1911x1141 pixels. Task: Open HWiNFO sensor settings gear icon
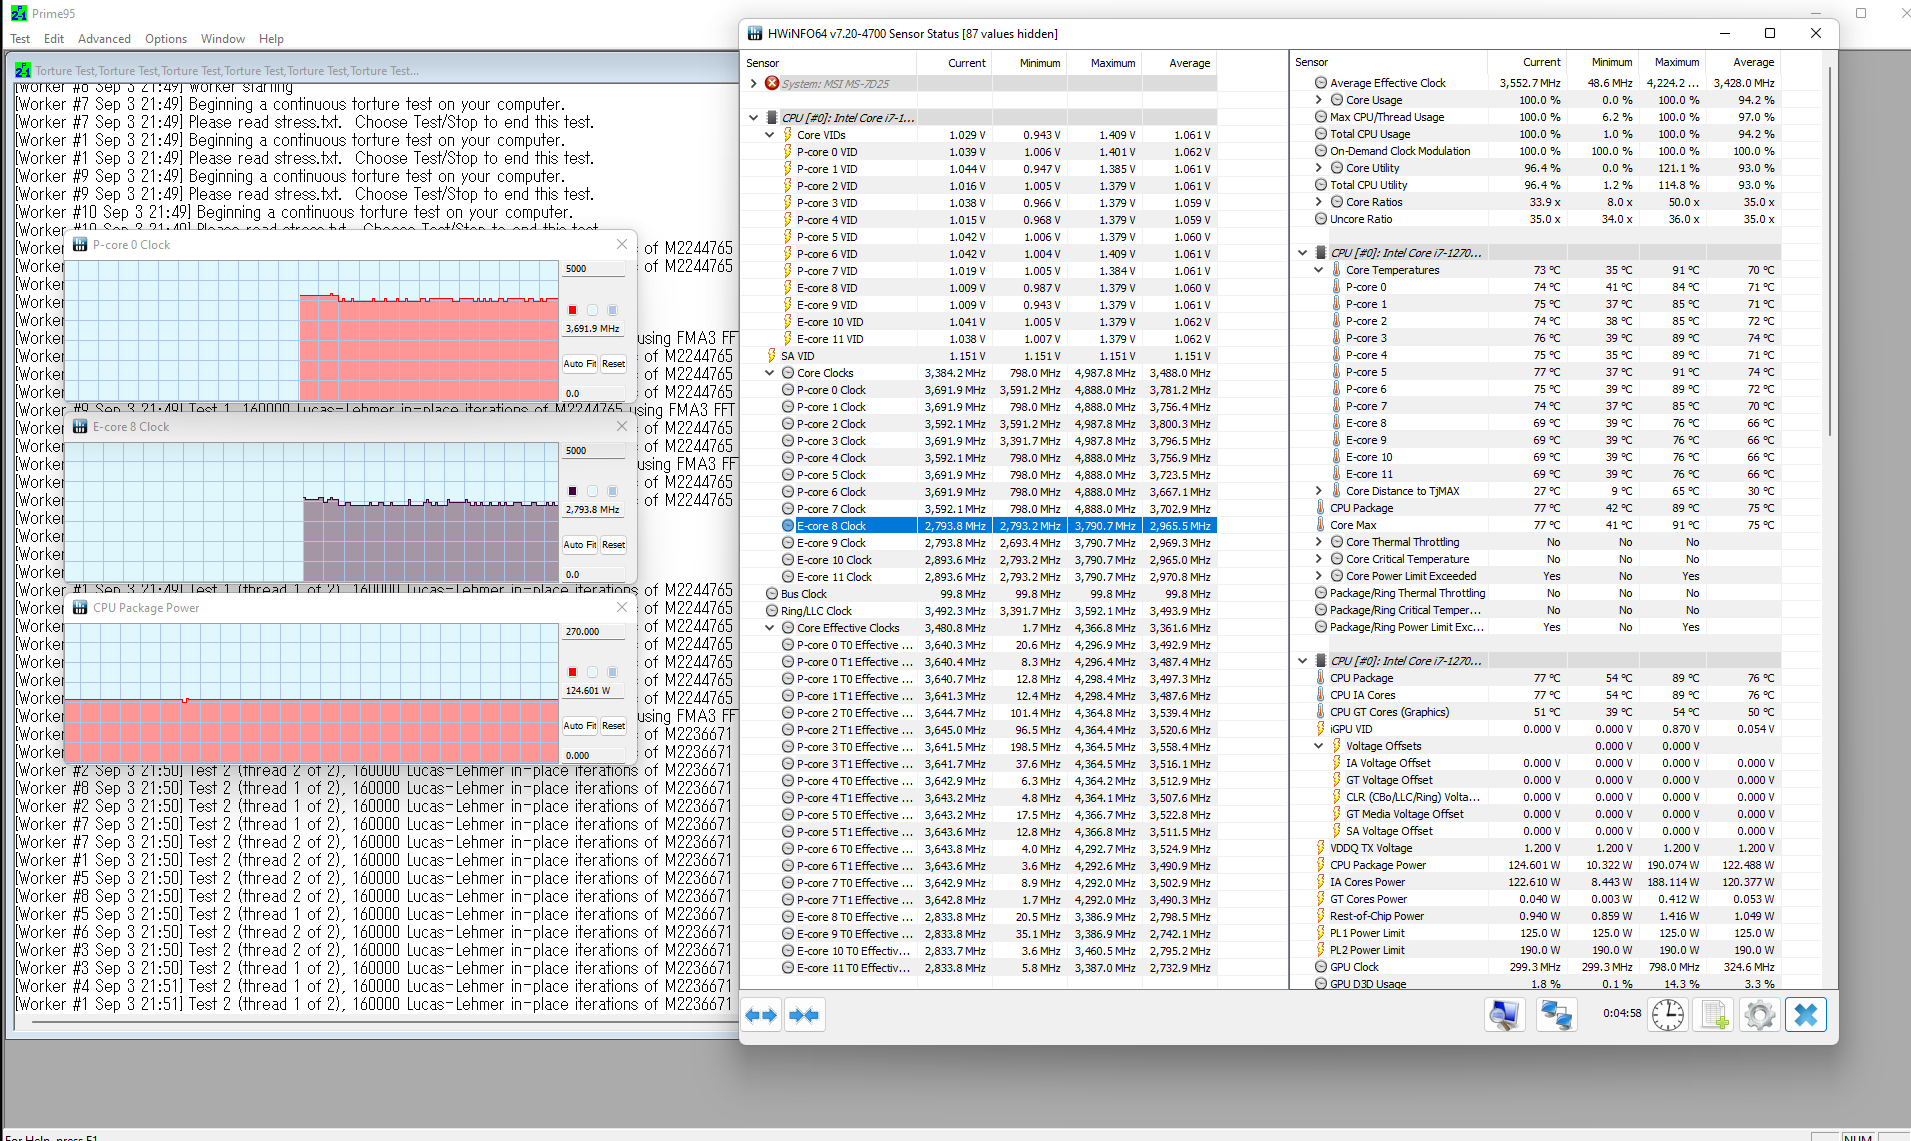click(x=1759, y=1015)
